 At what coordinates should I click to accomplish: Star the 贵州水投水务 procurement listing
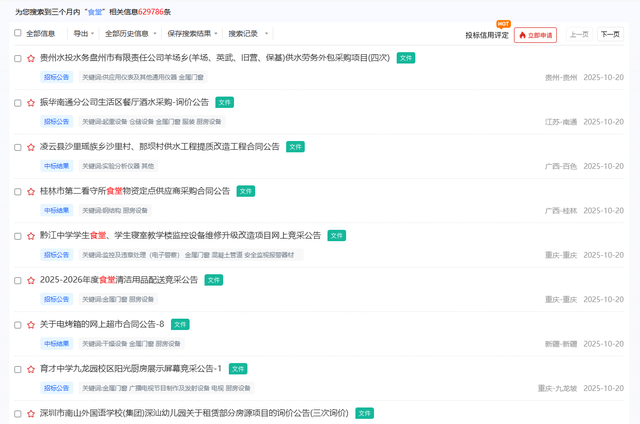(x=31, y=59)
